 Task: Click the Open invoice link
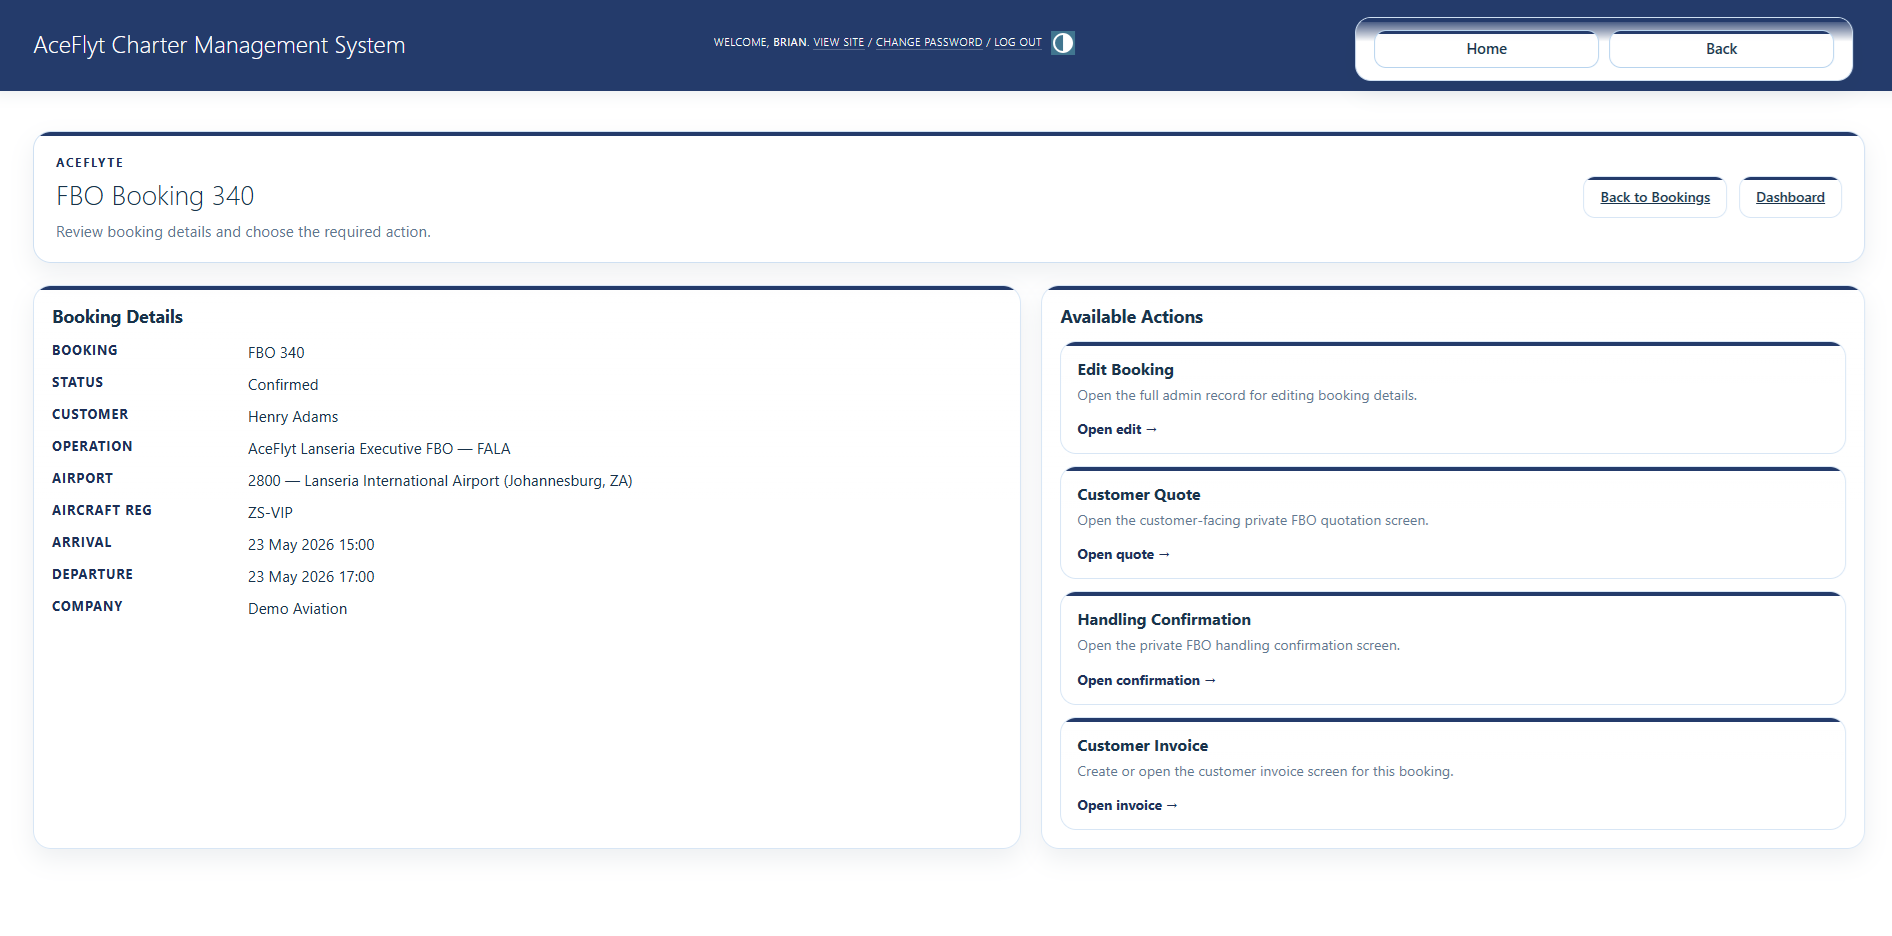pos(1127,805)
